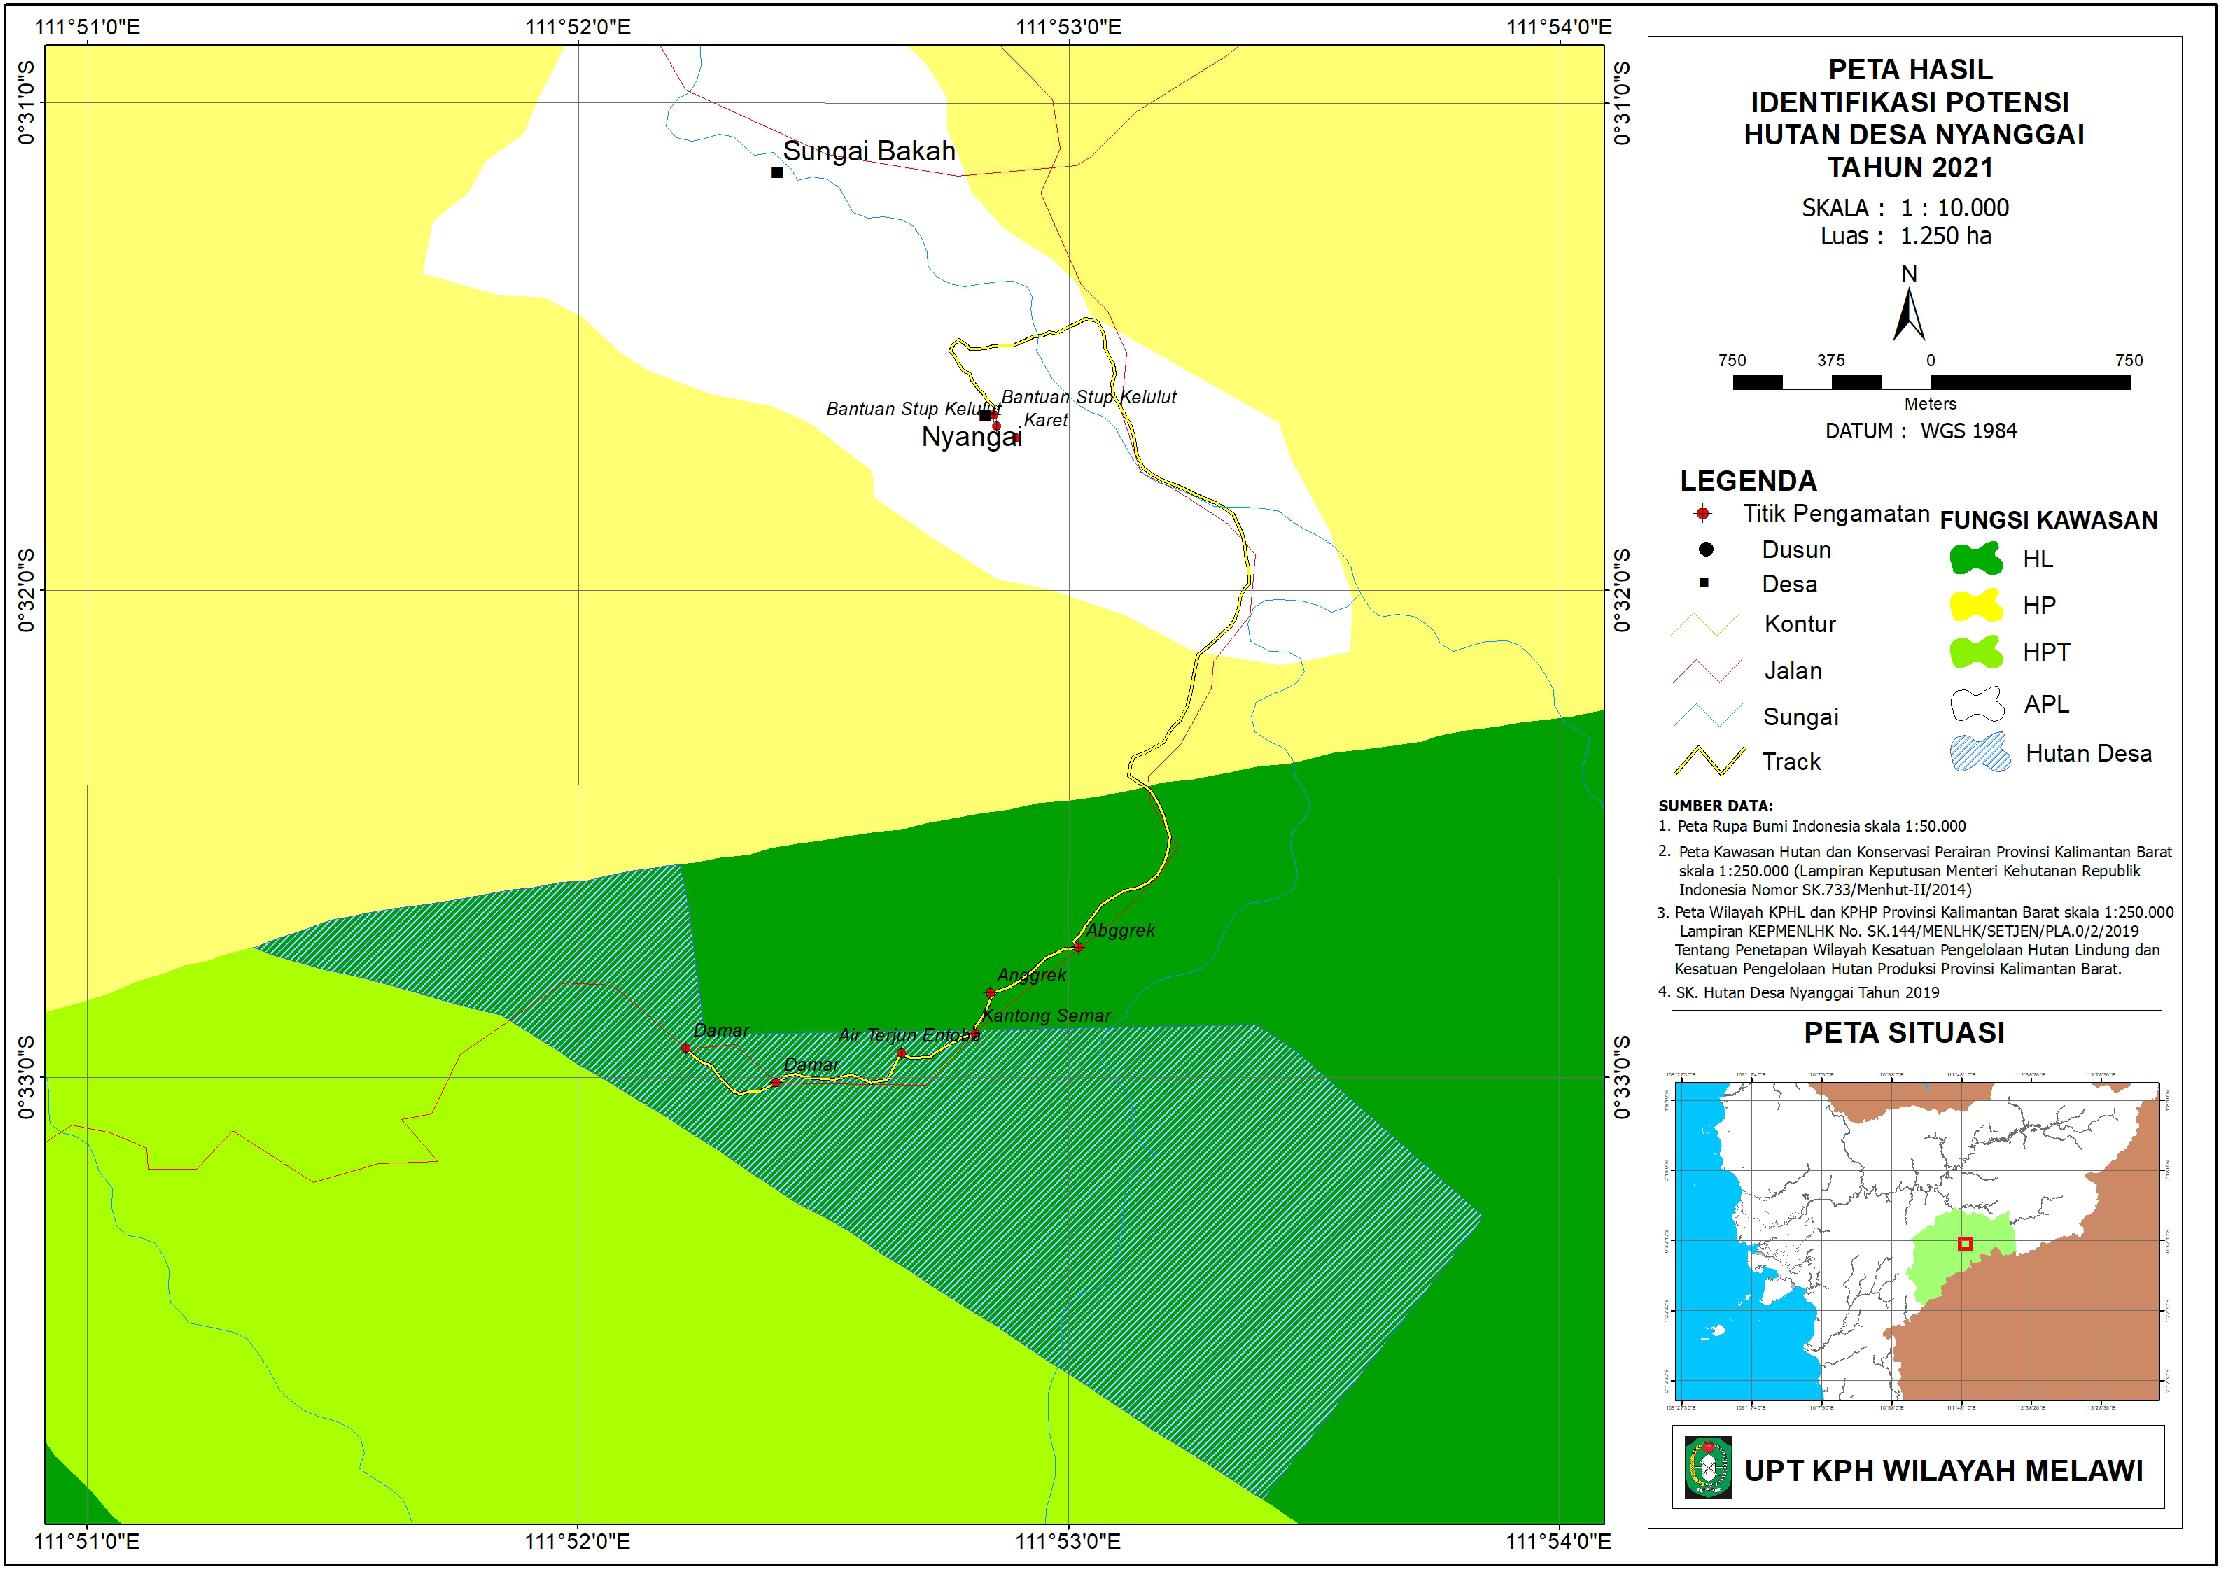Click the 'Meters' label under the scale bar

click(x=1930, y=405)
